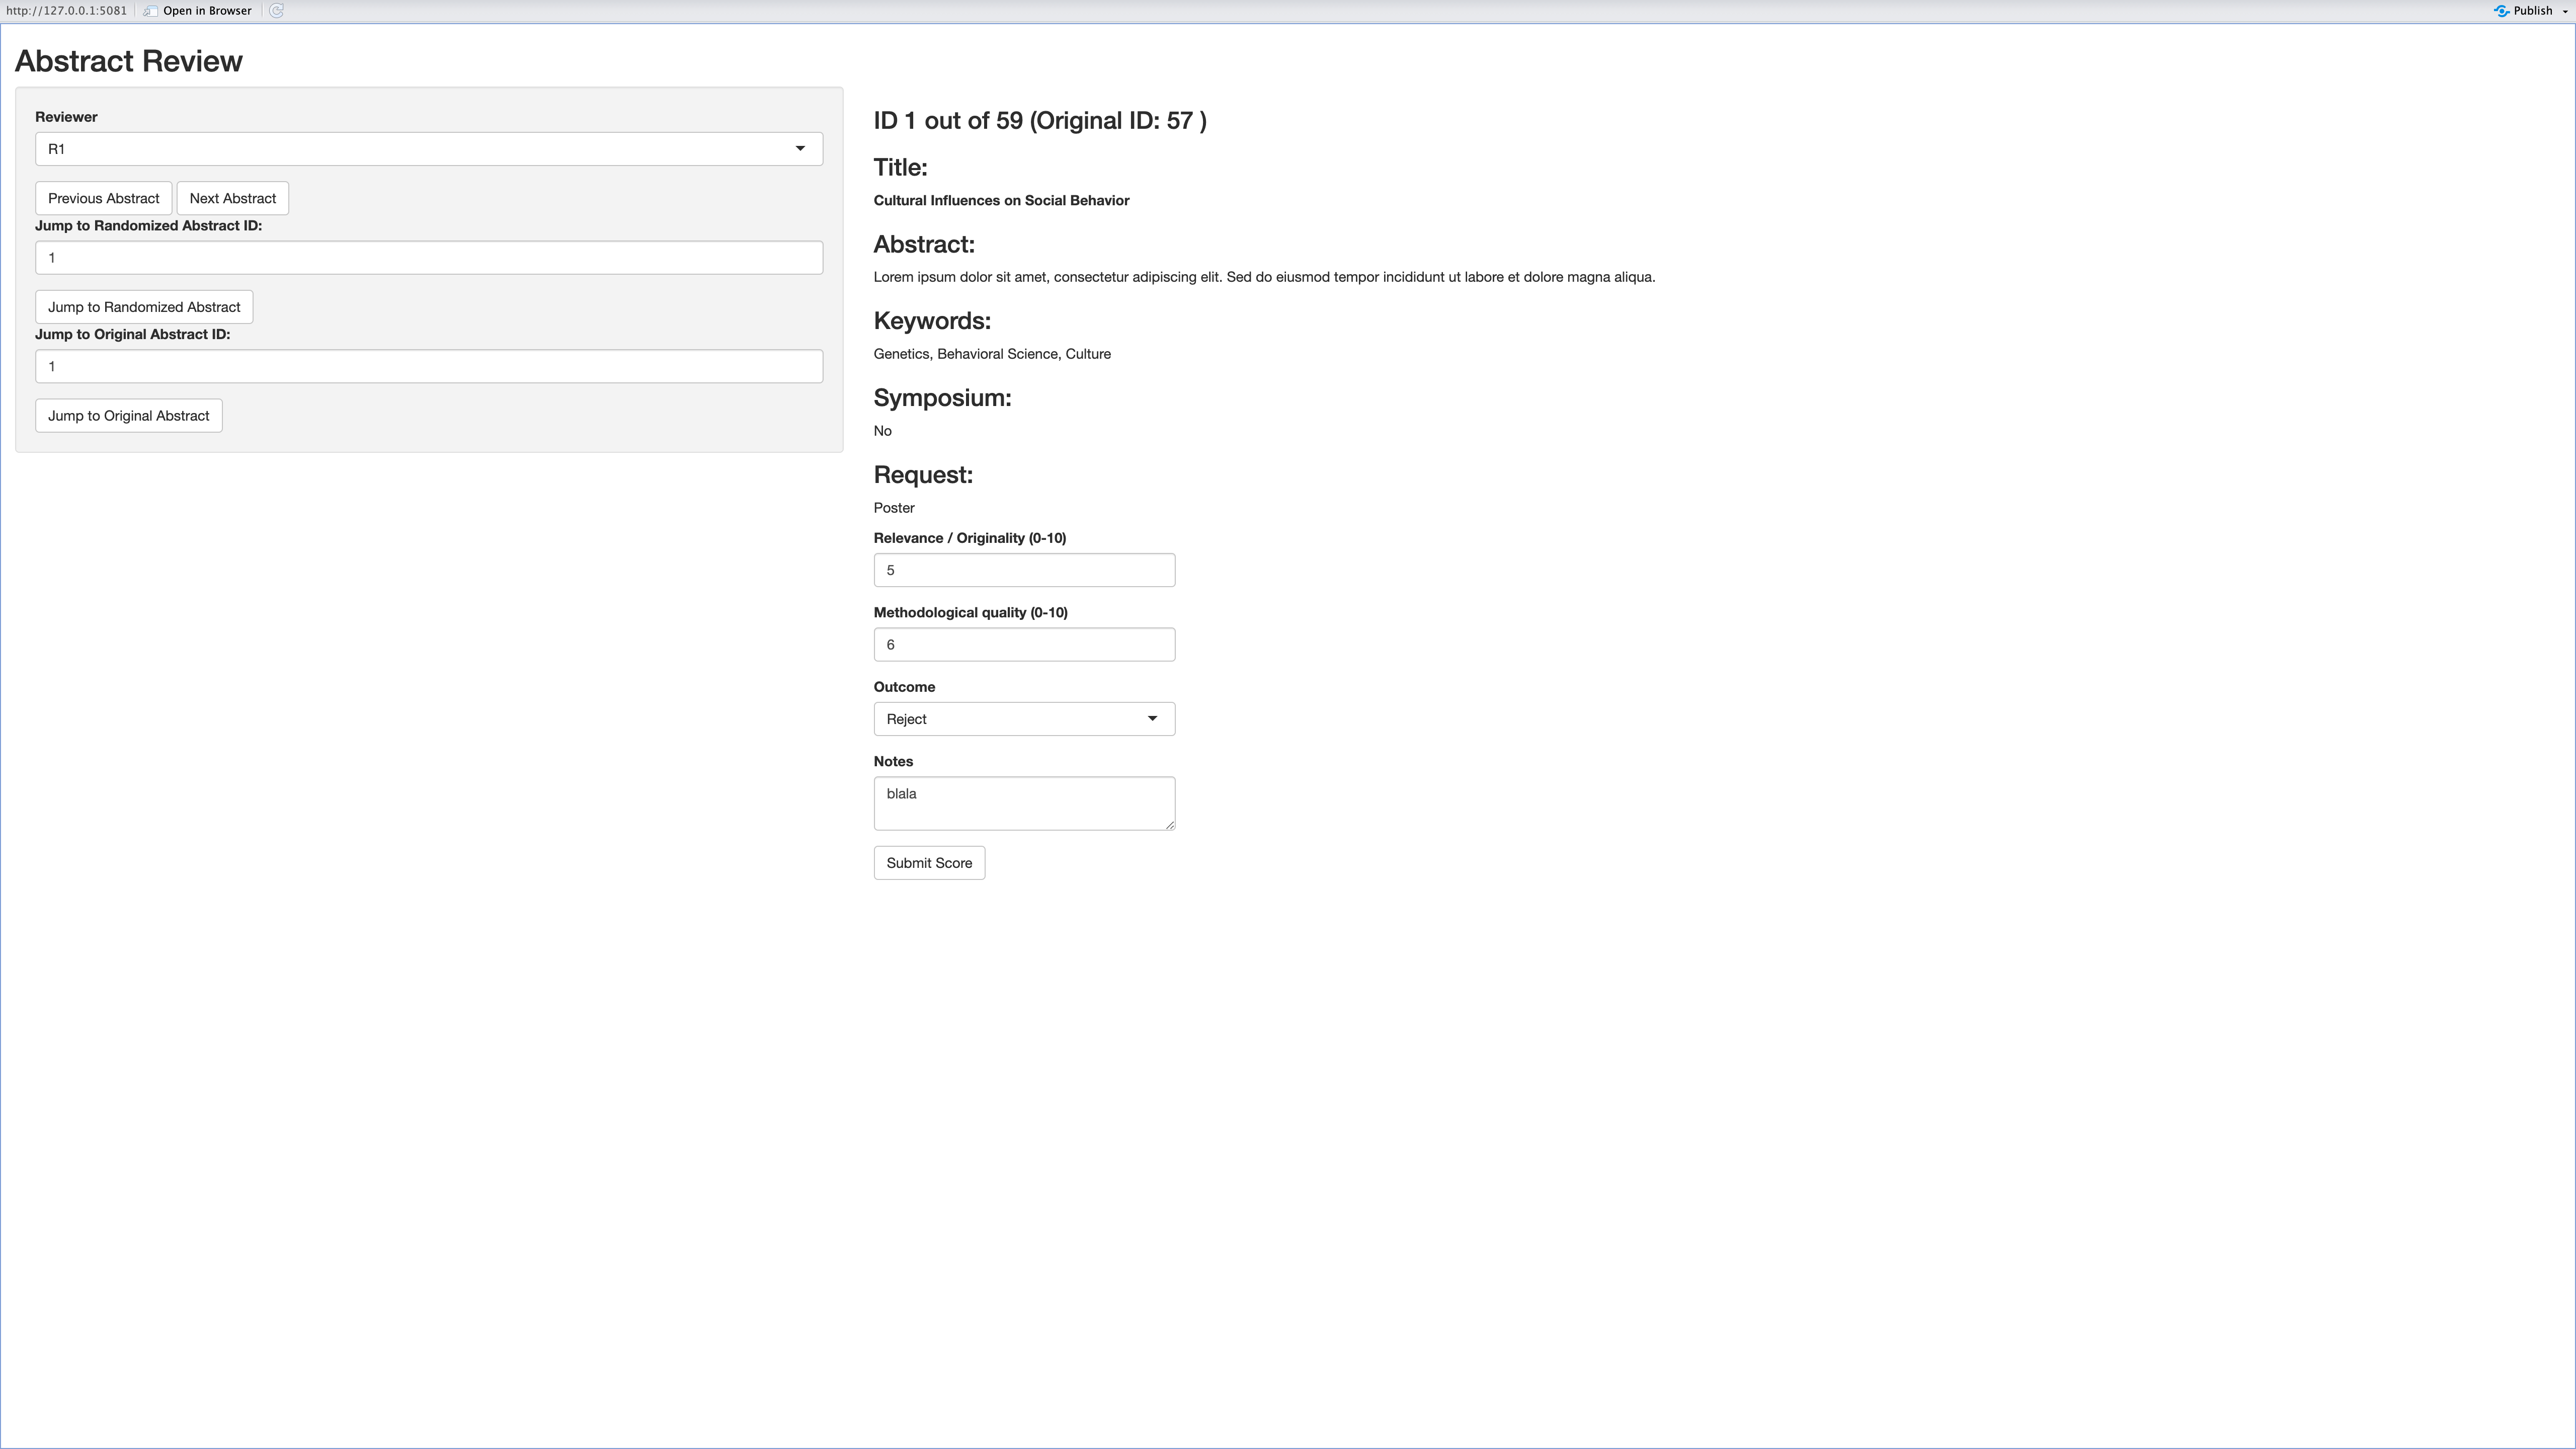Click the title Cultural Influences on Social Behavior
This screenshot has width=2576, height=1449.
click(x=1001, y=200)
